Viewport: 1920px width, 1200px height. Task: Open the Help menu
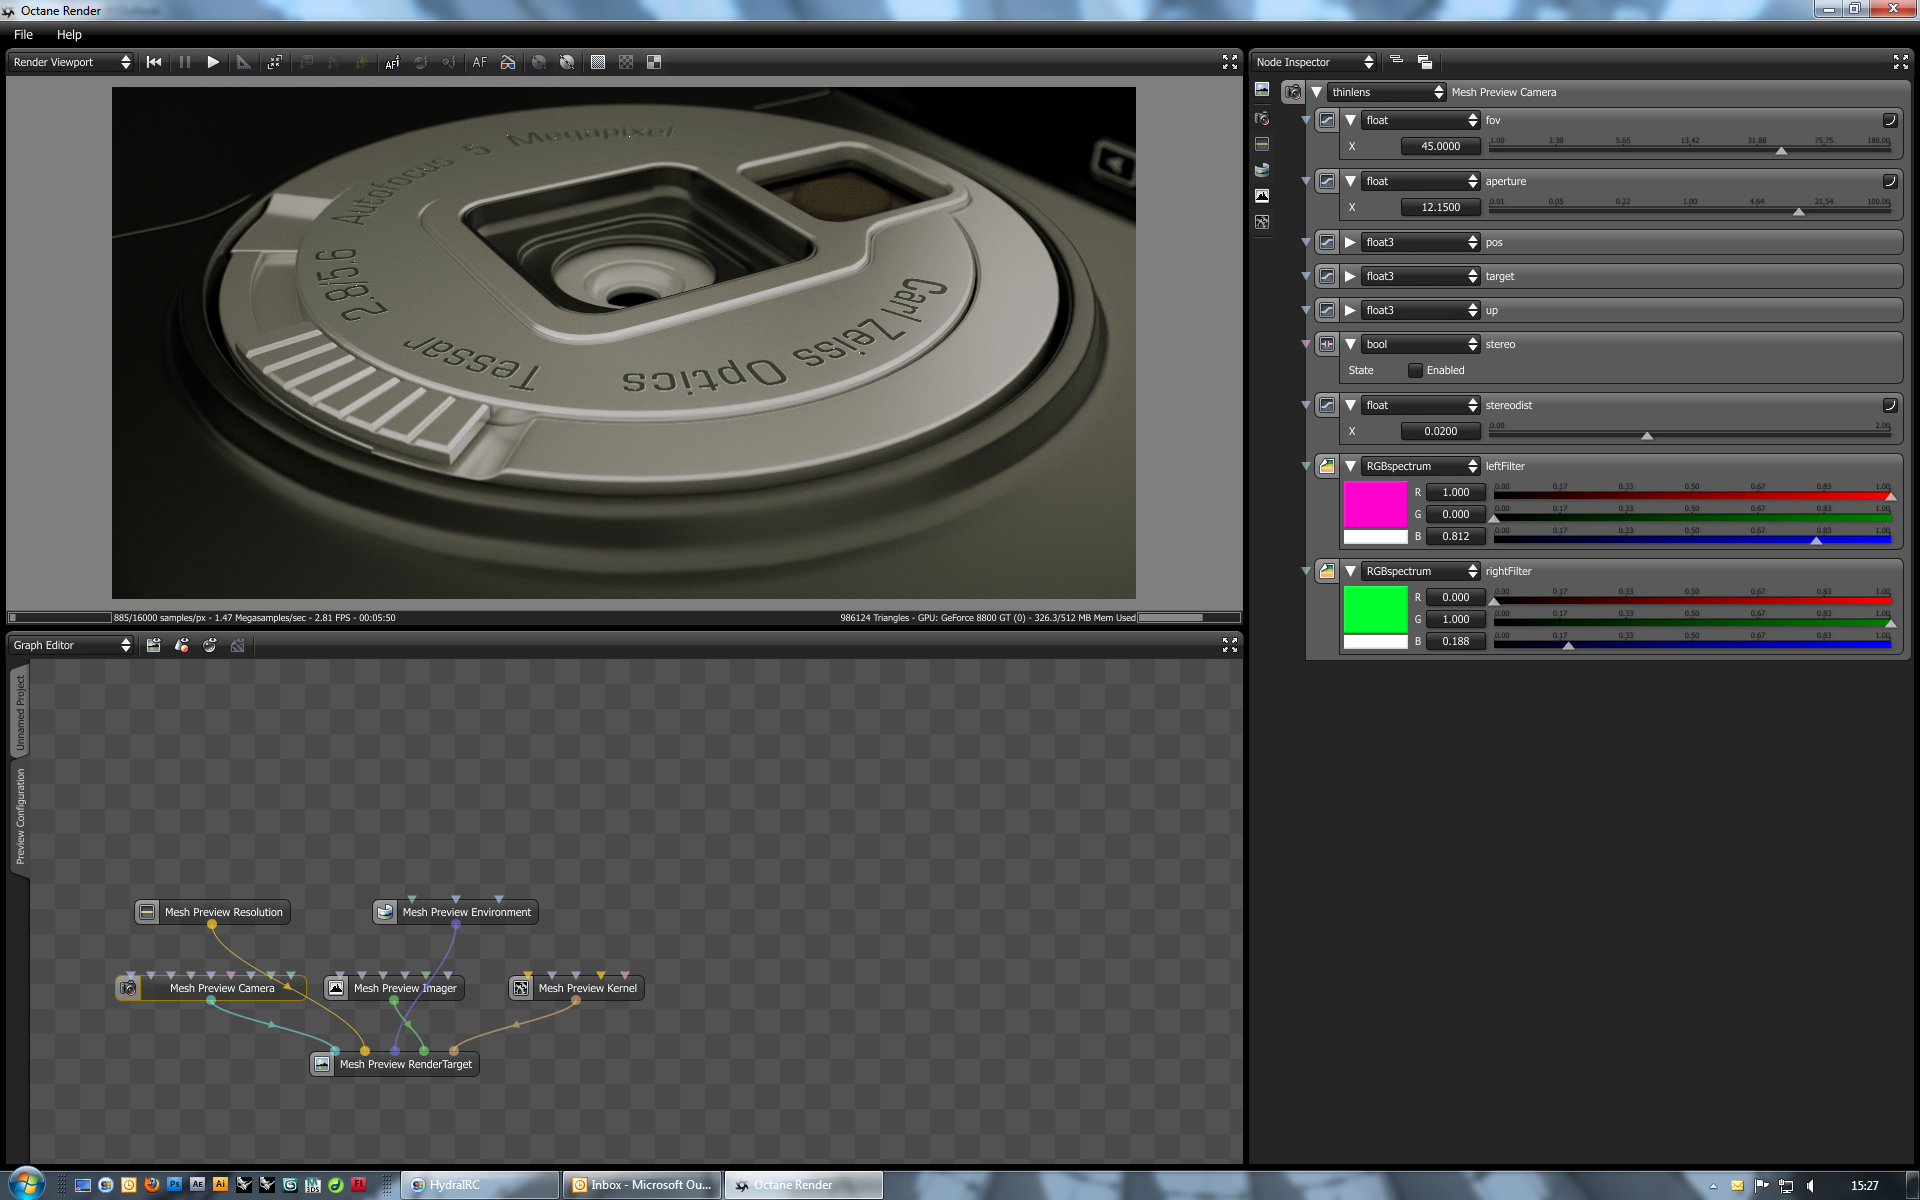(69, 34)
